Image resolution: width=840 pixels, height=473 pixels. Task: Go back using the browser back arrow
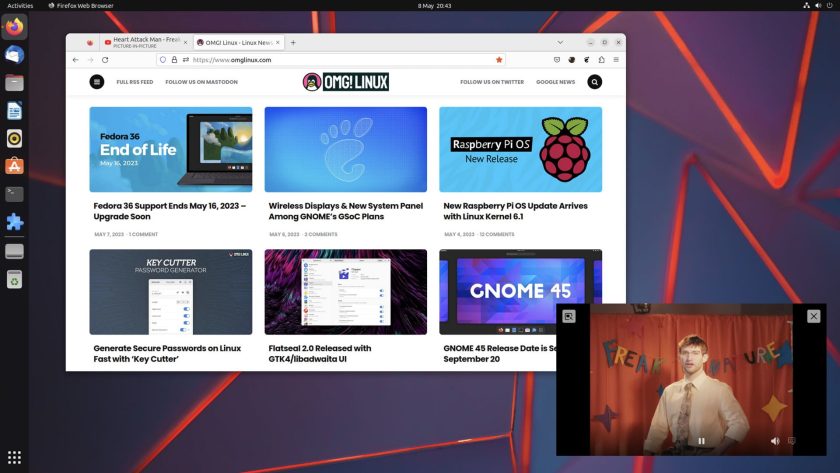(76, 60)
